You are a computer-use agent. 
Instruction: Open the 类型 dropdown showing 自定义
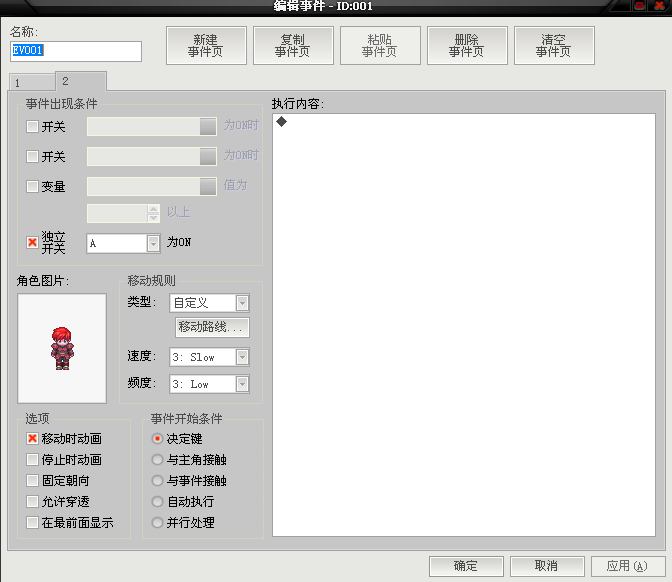pyautogui.click(x=210, y=303)
